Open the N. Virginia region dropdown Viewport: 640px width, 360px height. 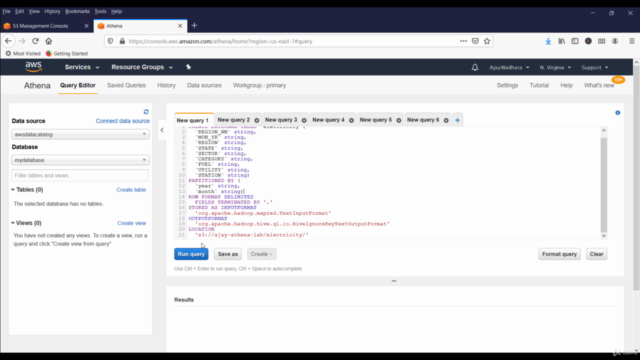click(x=555, y=67)
